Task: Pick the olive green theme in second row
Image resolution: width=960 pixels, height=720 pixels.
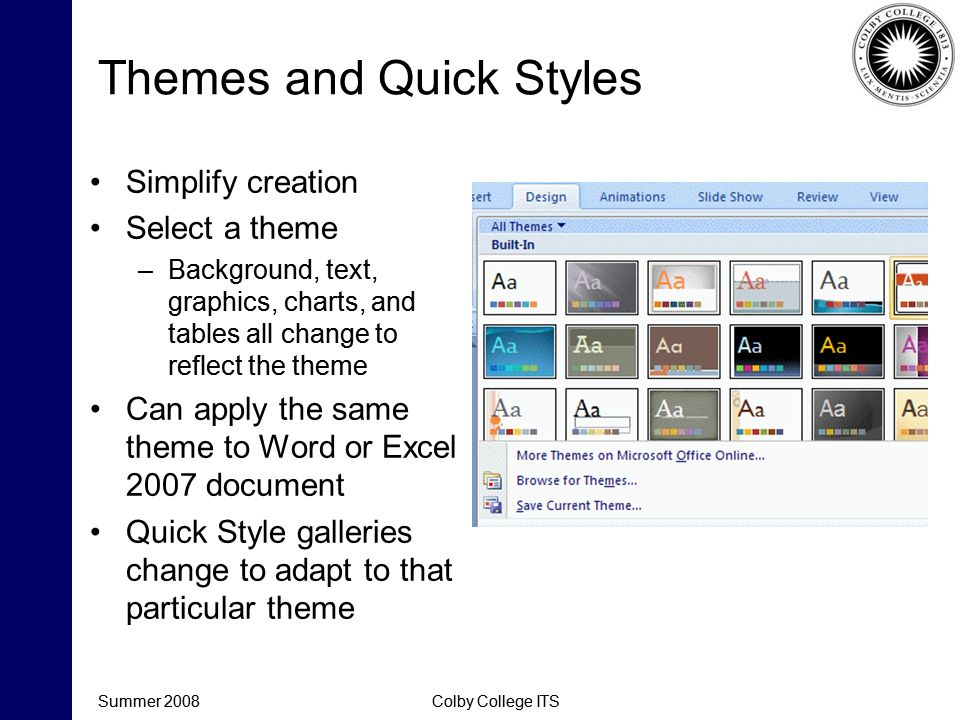Action: [602, 351]
